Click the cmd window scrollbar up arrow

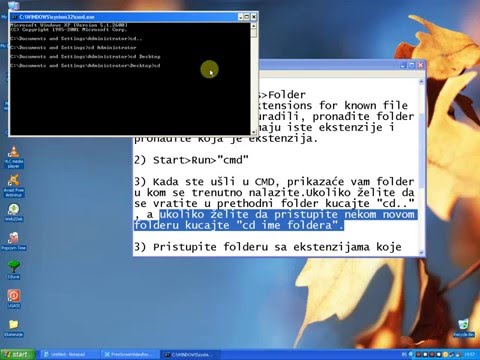254,26
